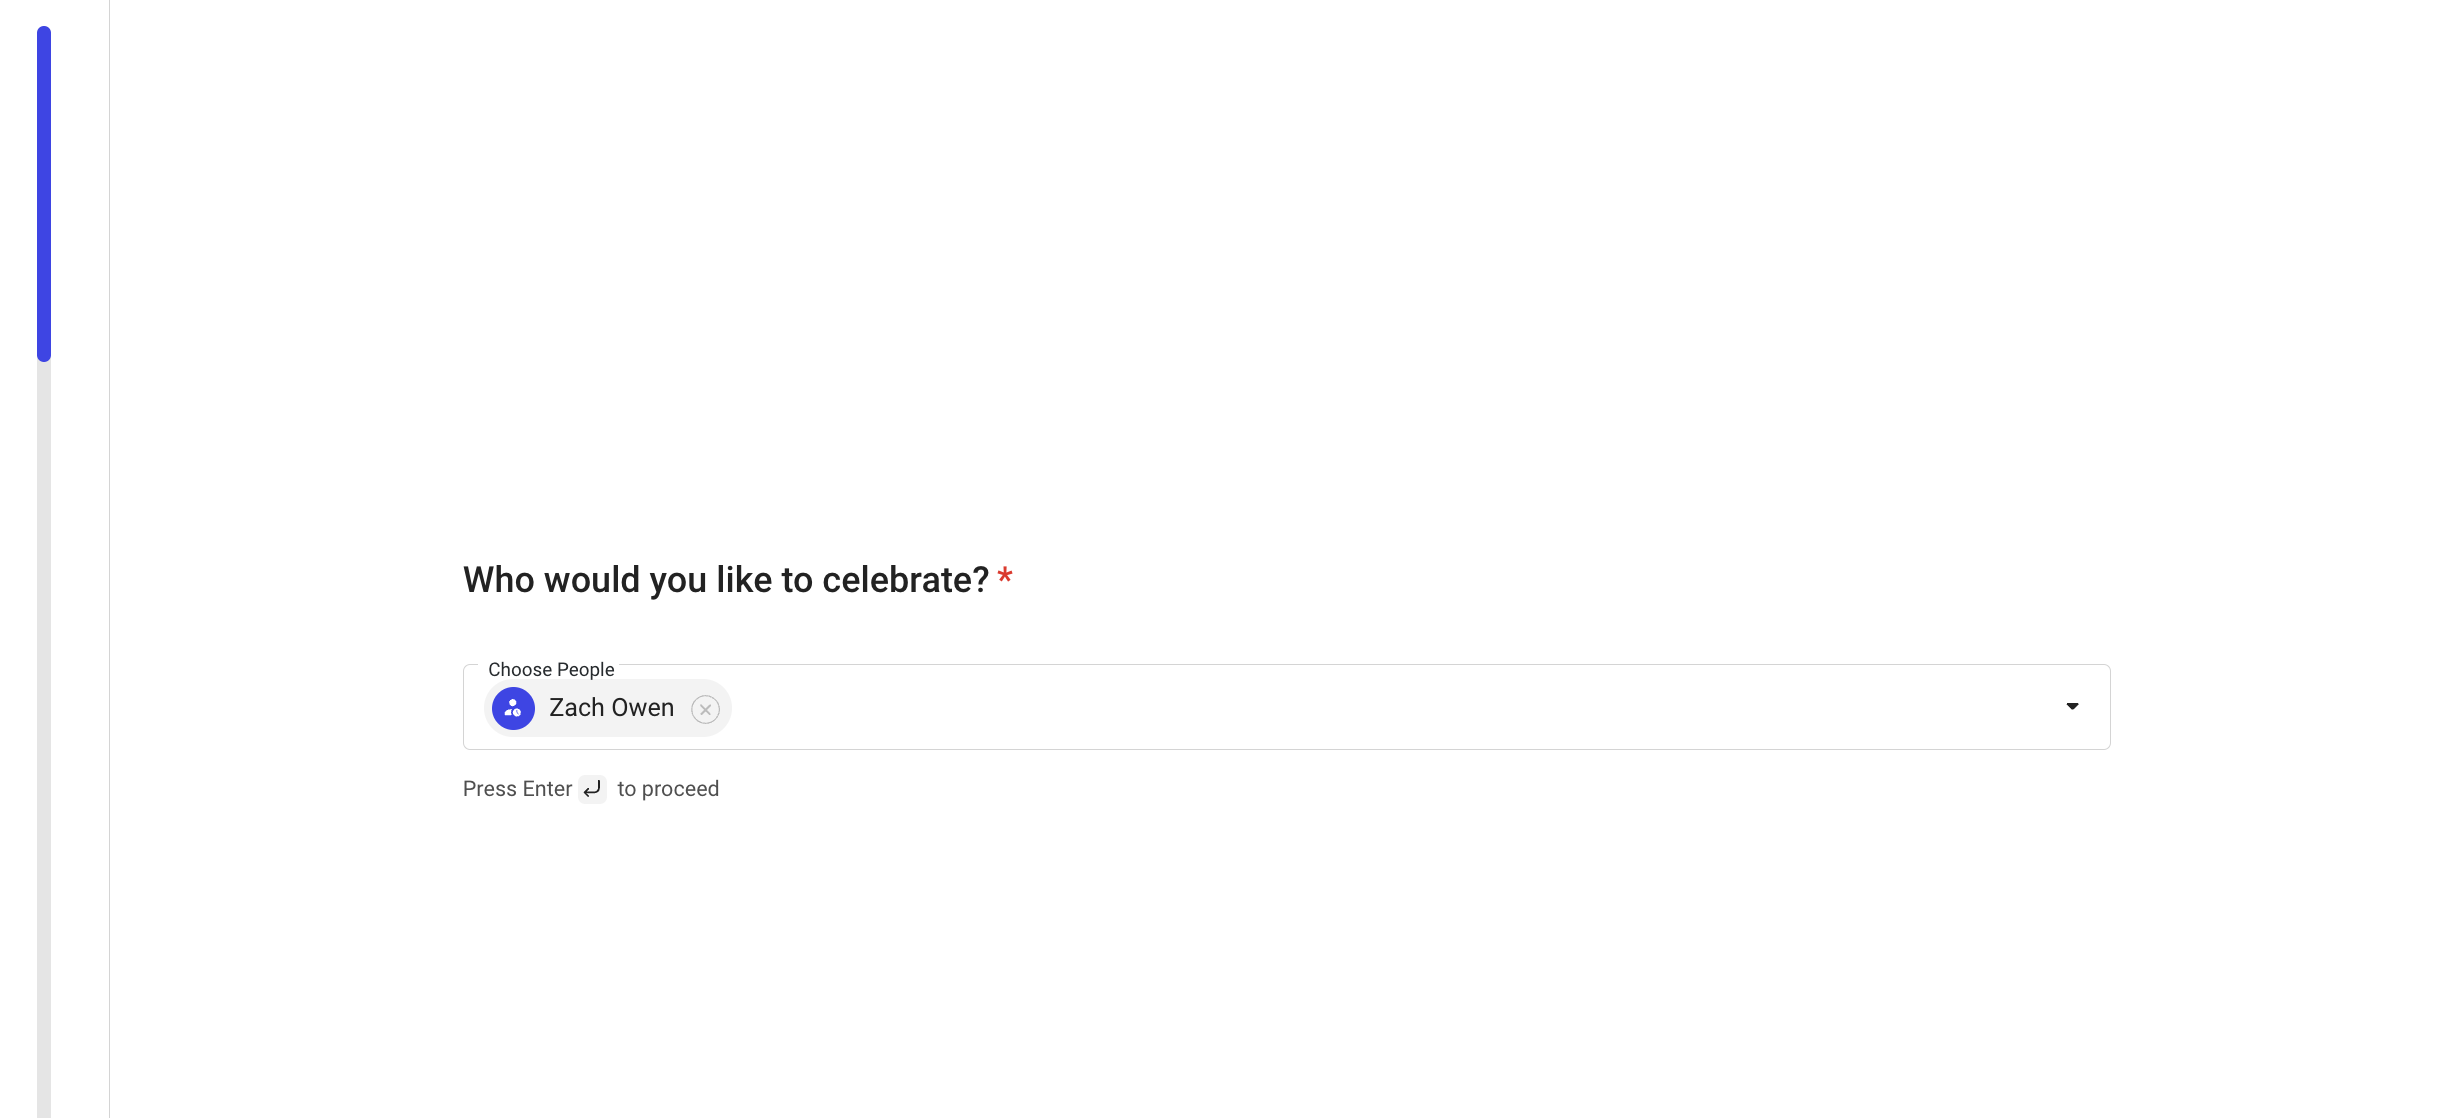
Task: Click the word "celebrate?" in the question
Action: click(905, 580)
